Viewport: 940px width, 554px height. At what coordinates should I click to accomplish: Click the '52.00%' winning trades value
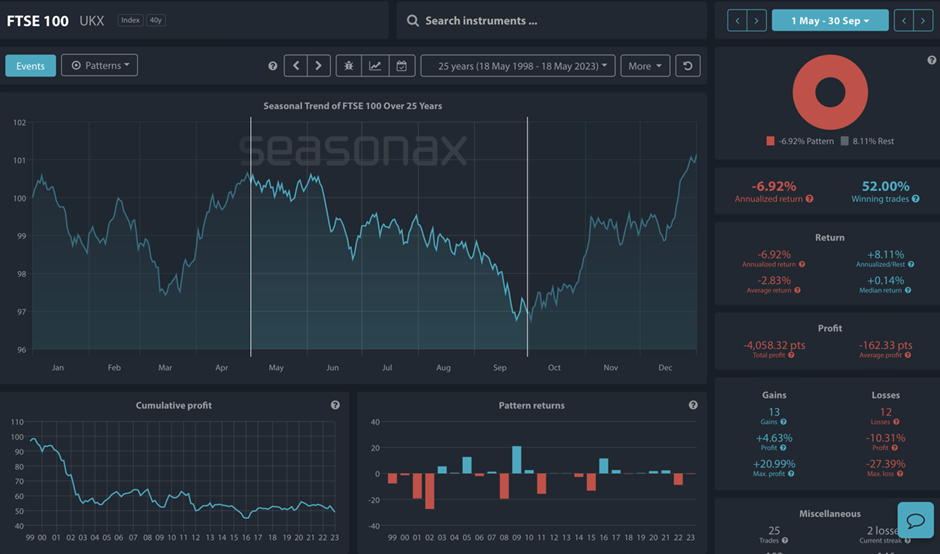pos(885,186)
